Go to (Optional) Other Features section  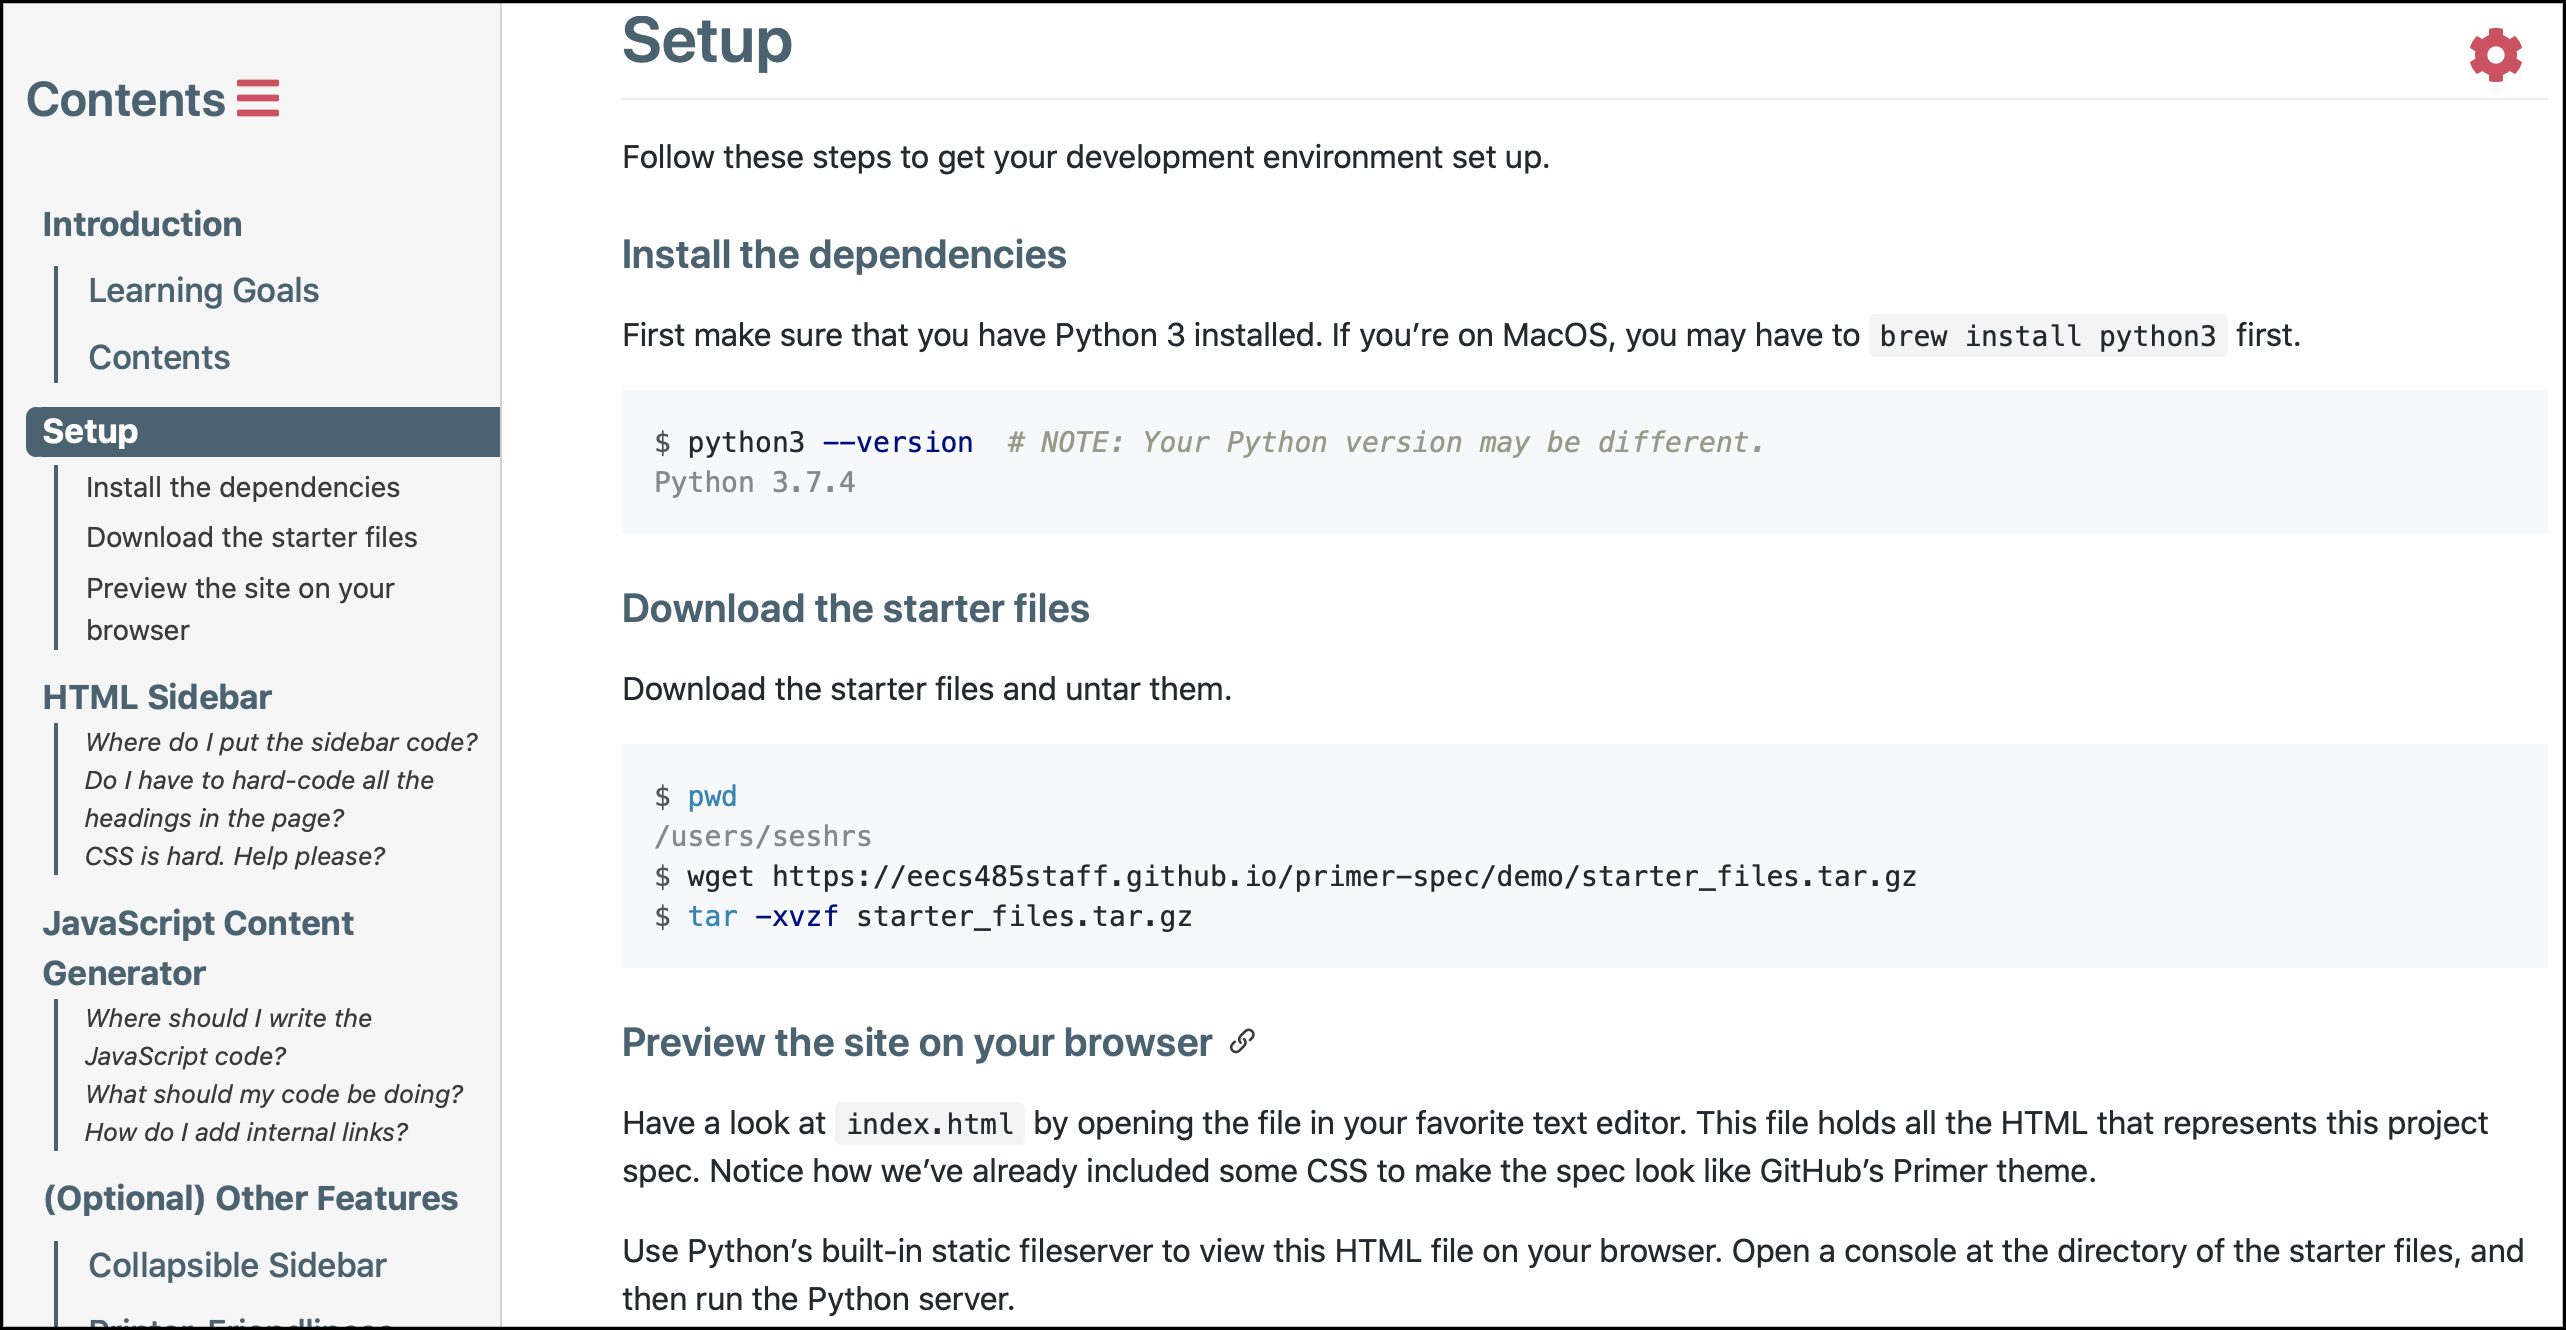[250, 1198]
